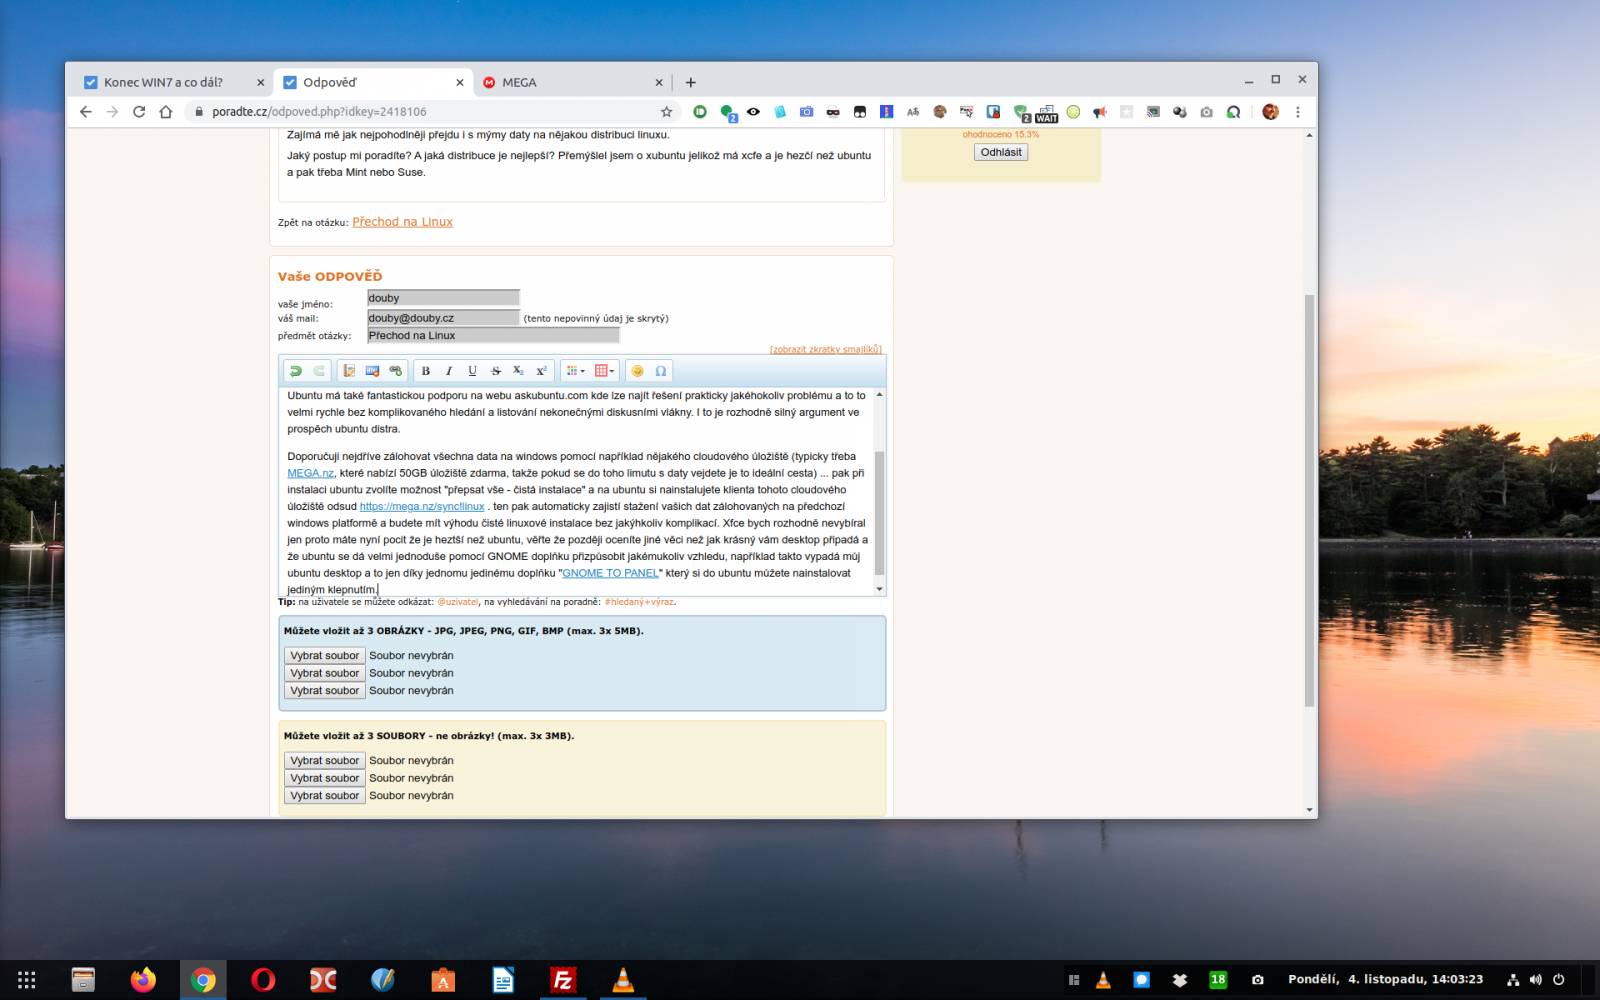
Task: Click the page's vertical scrollbar thumb
Action: point(1309,500)
